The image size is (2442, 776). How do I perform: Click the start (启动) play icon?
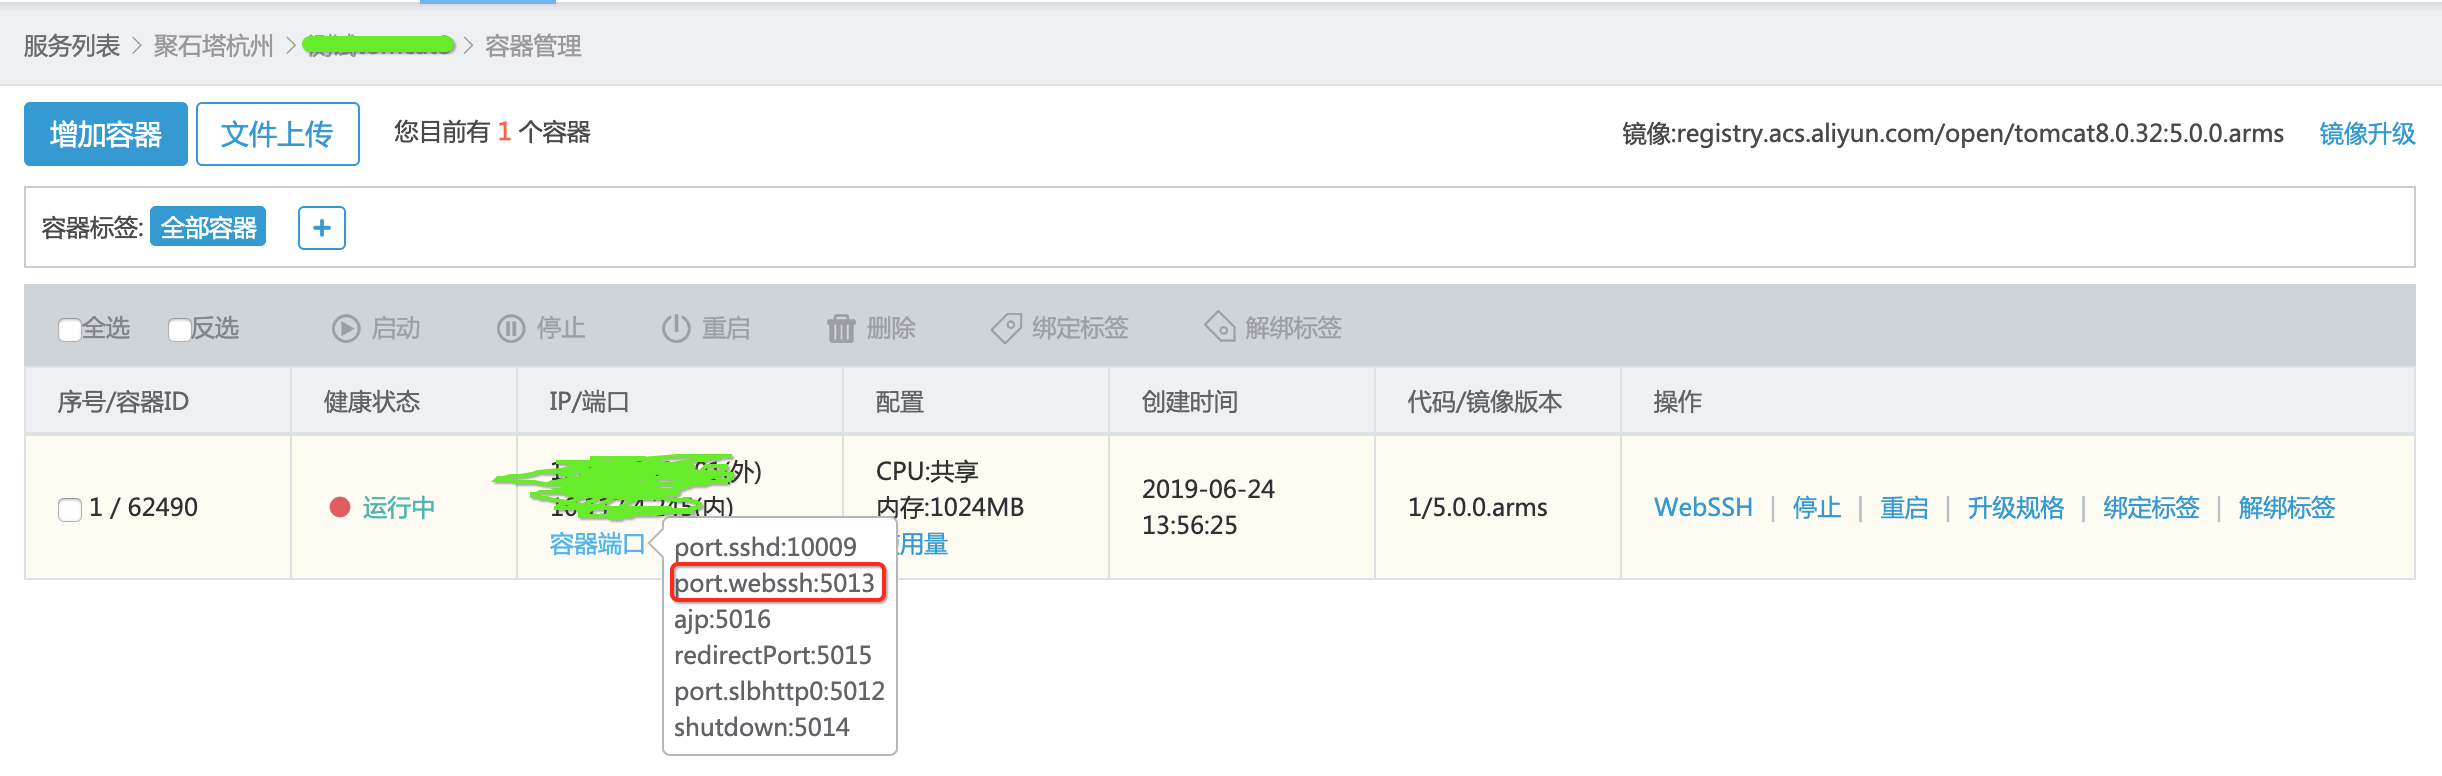point(346,328)
